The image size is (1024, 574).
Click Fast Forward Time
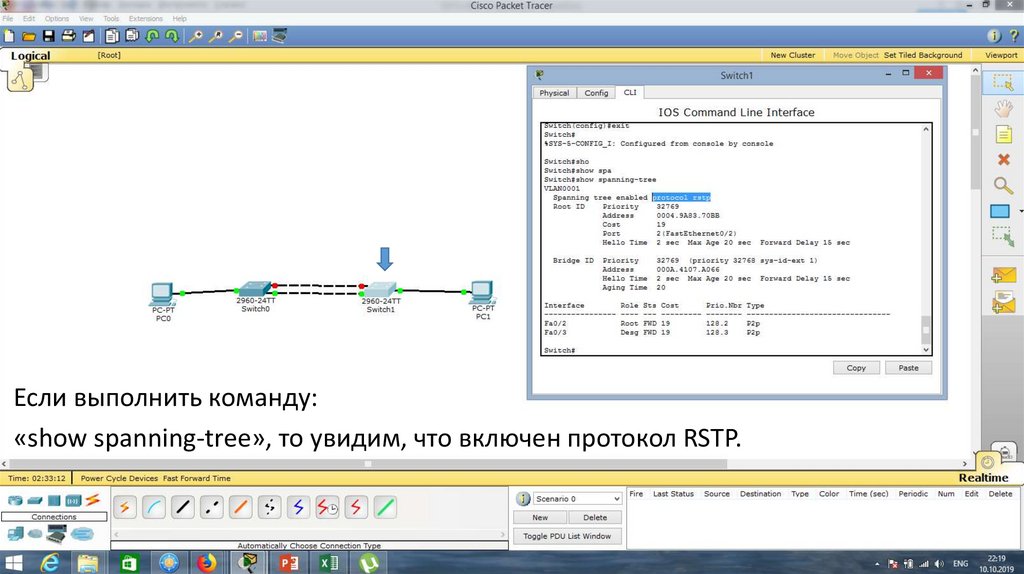coord(197,478)
